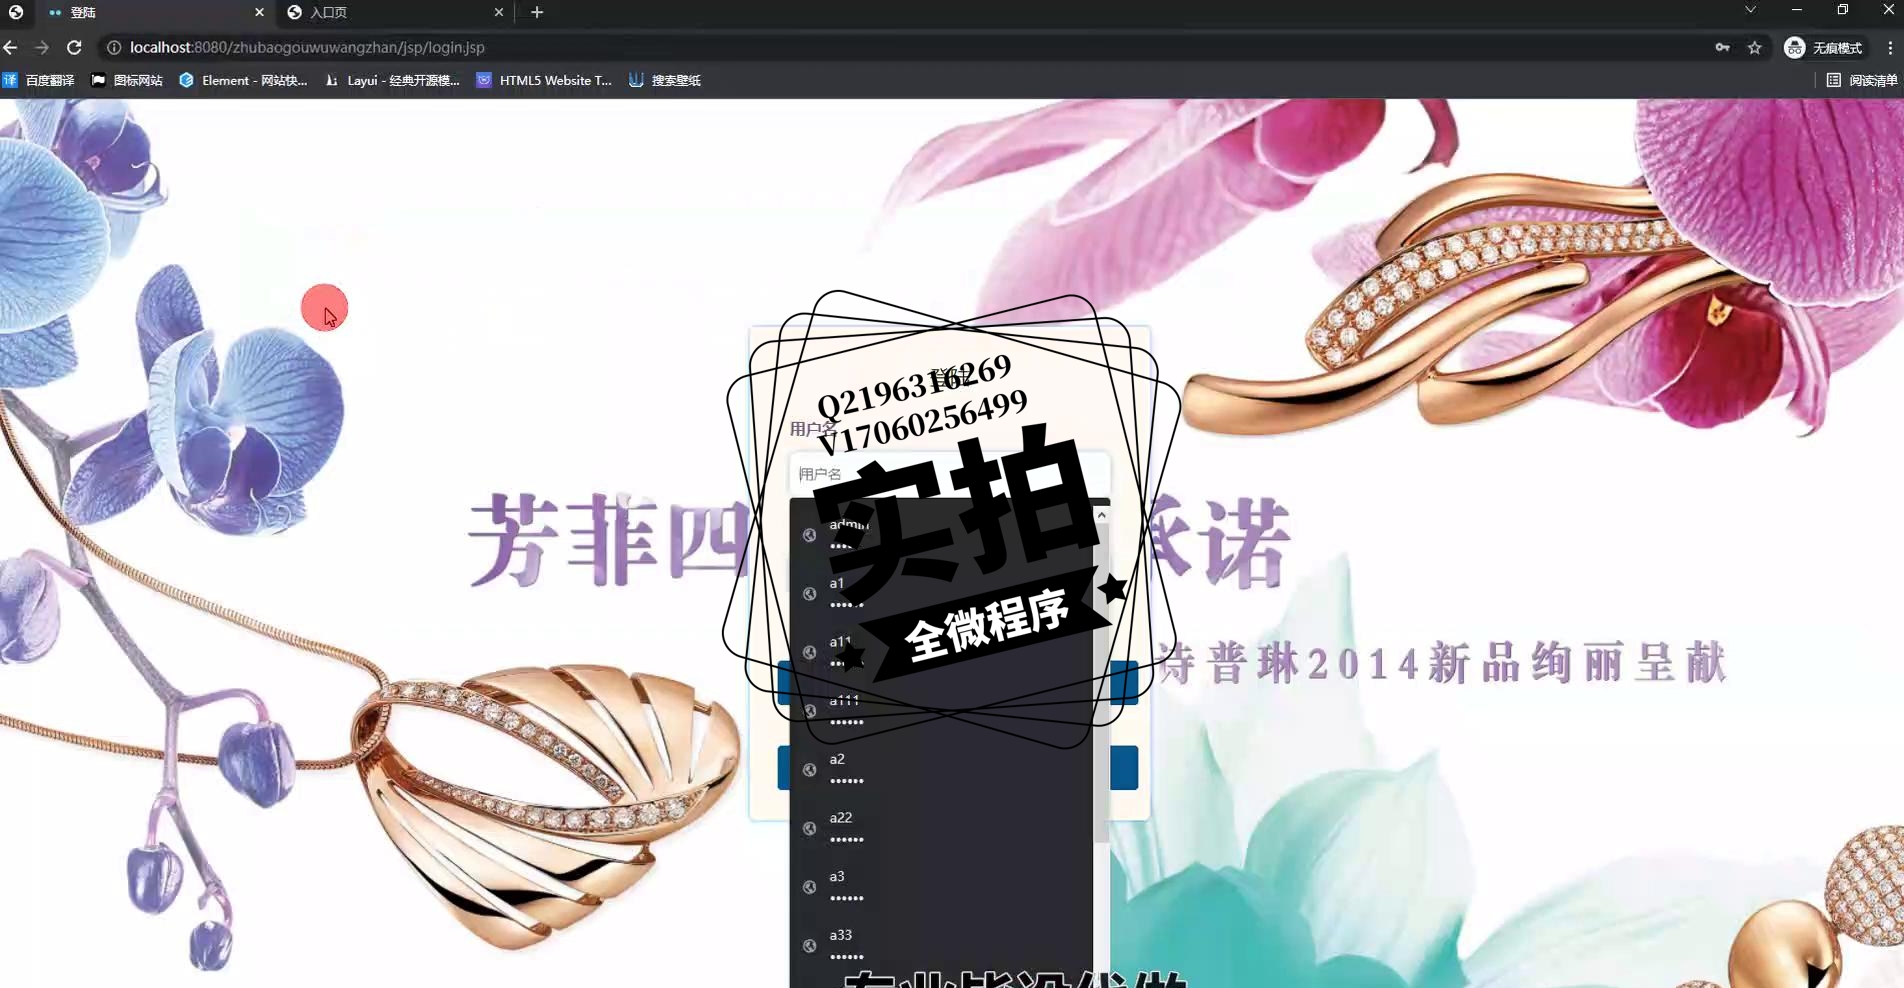Go forward with the forward arrow

42,47
